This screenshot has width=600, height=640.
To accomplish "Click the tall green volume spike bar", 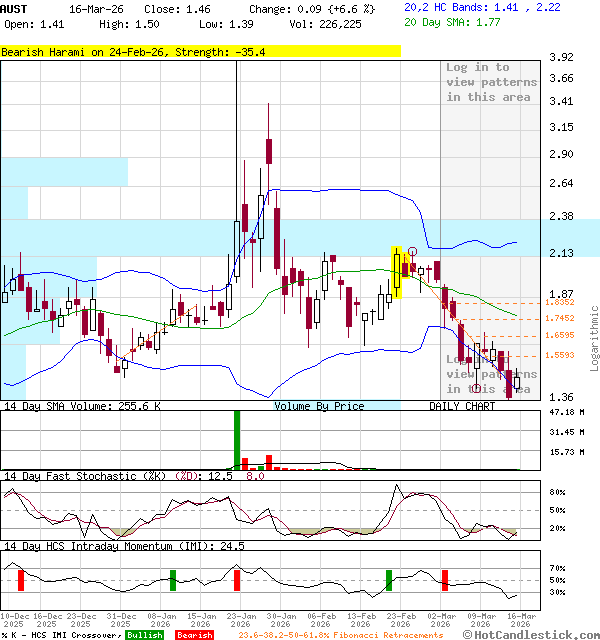I will click(x=237, y=439).
